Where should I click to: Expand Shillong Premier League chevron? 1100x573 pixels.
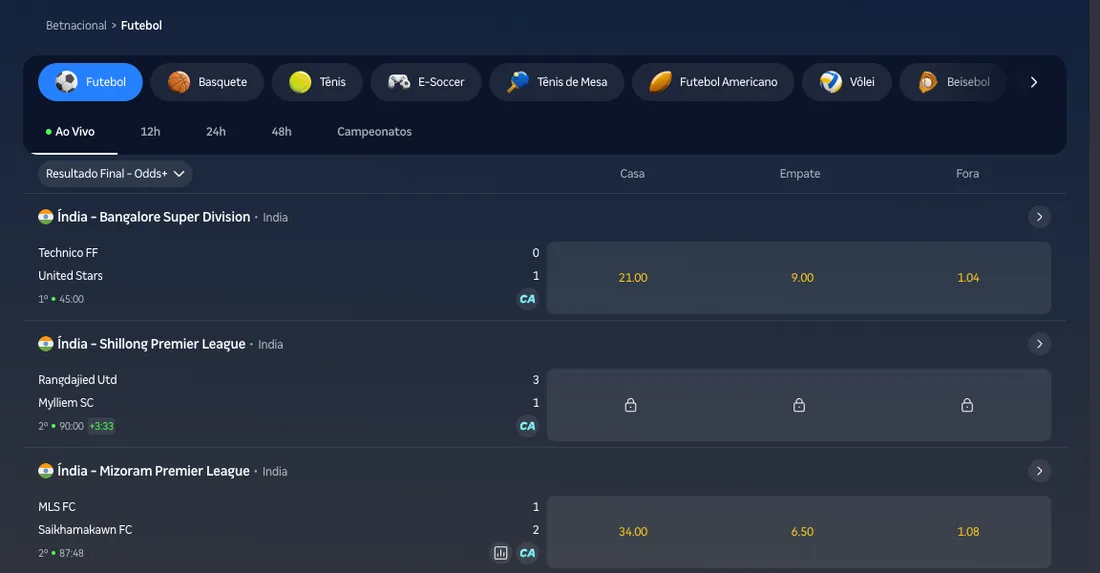(x=1039, y=344)
